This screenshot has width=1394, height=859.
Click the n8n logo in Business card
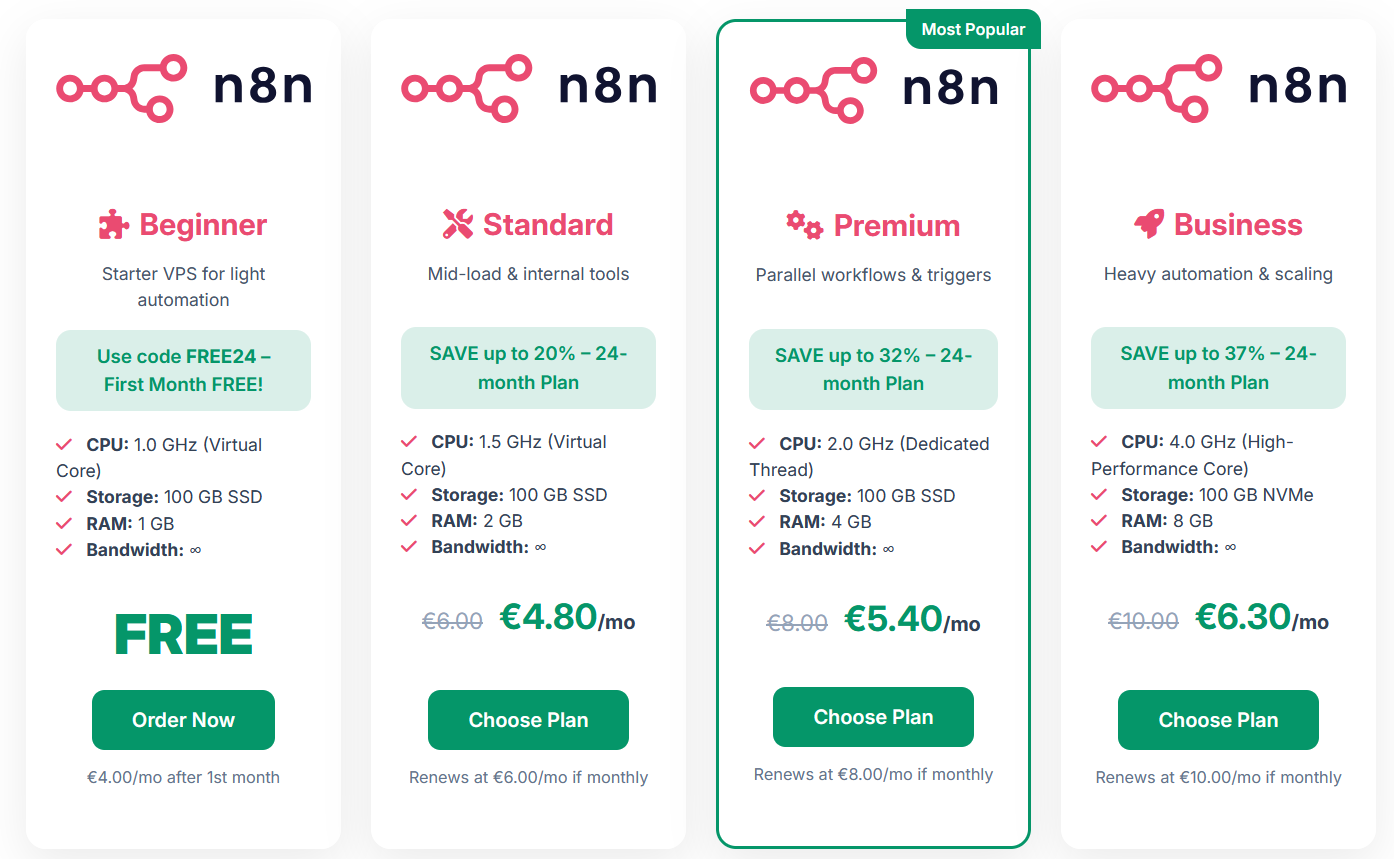(x=1218, y=88)
